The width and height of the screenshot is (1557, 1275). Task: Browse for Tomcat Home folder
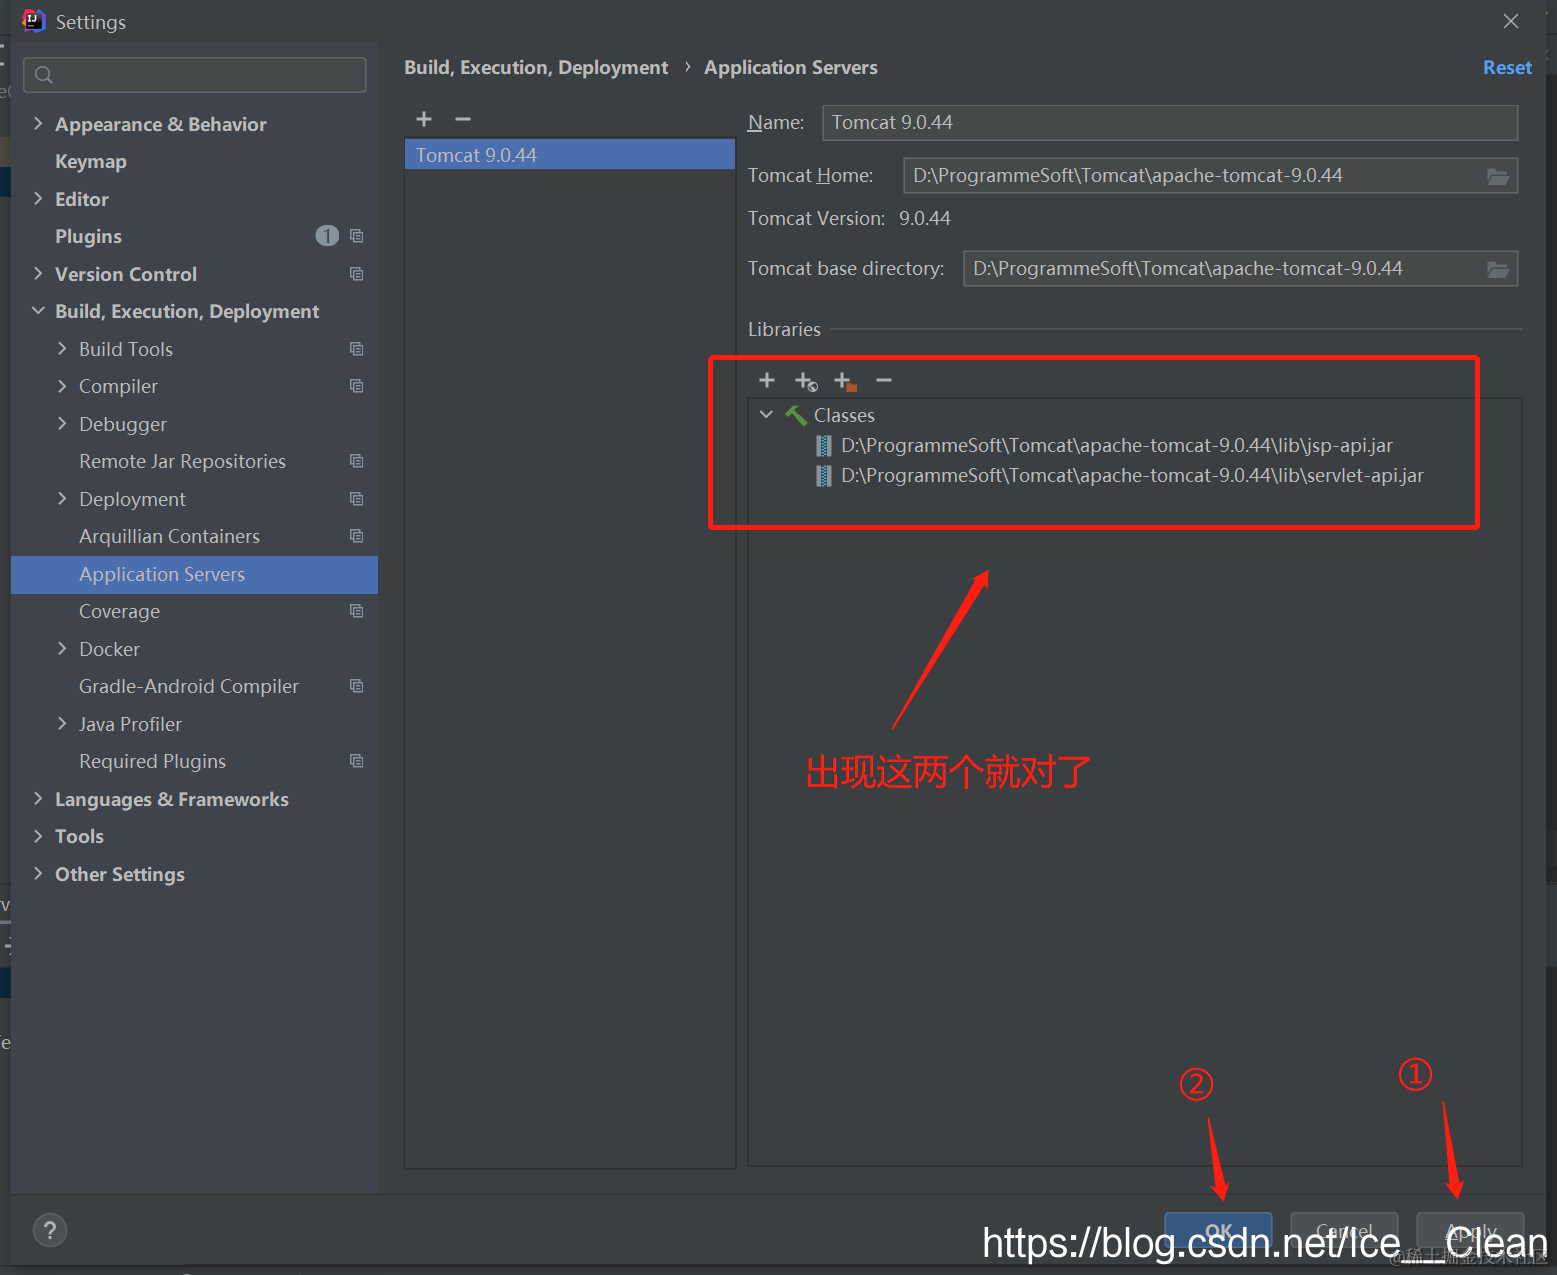(x=1497, y=176)
